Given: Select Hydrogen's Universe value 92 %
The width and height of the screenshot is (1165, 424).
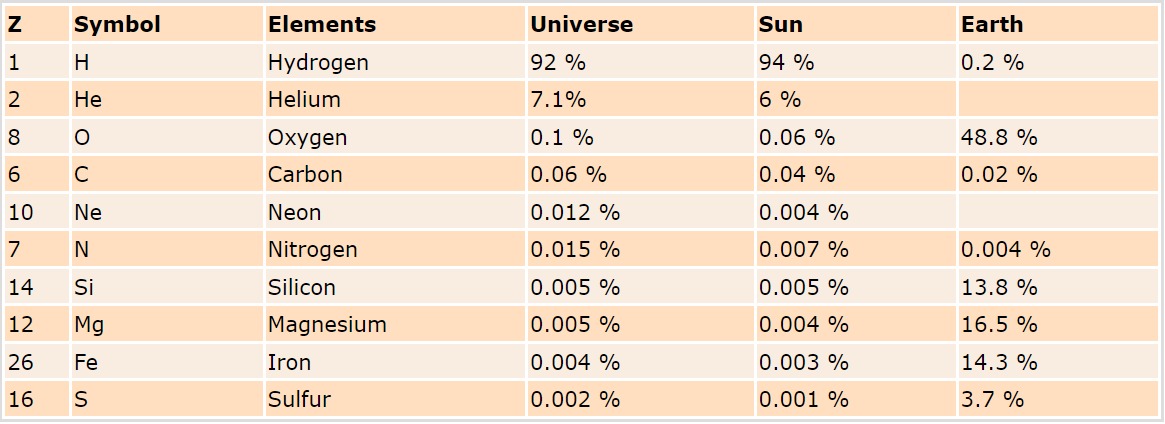Looking at the screenshot, I should coord(557,62).
